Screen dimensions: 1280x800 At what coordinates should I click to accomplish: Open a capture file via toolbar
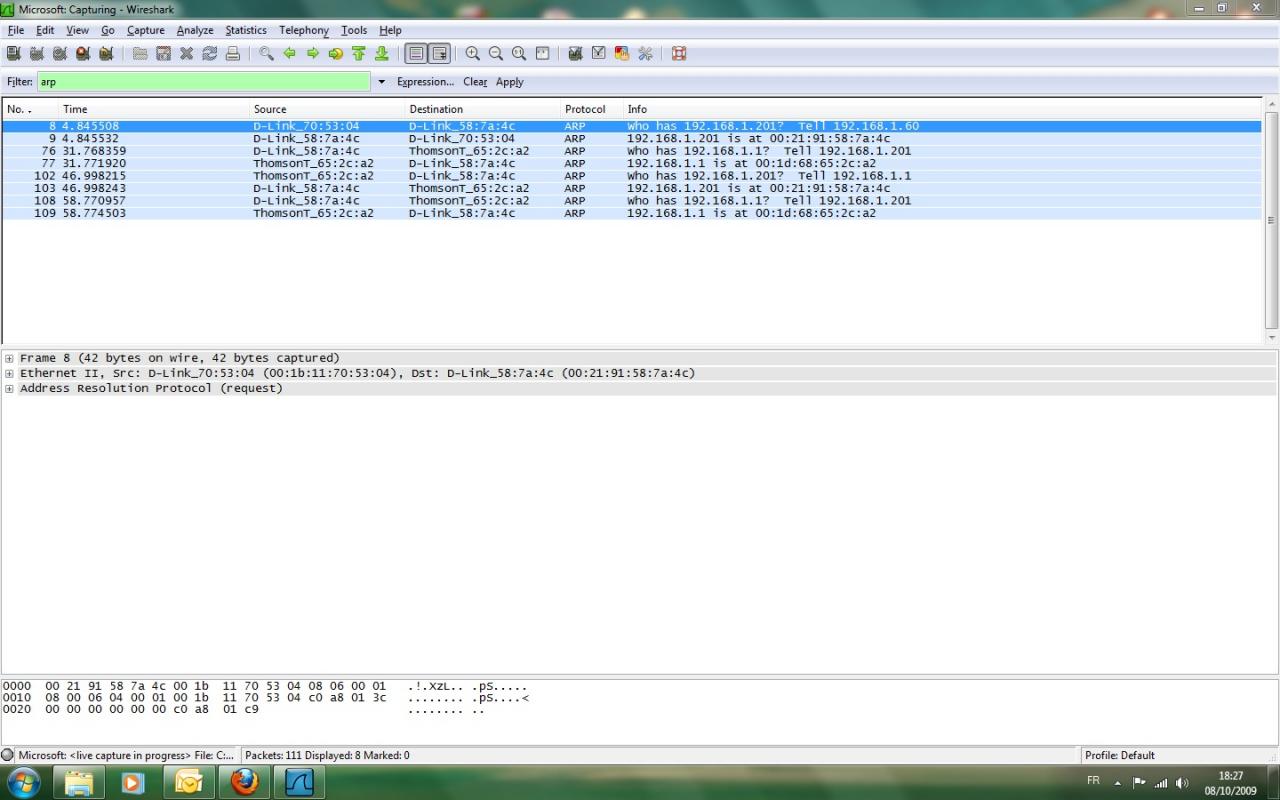click(x=140, y=53)
